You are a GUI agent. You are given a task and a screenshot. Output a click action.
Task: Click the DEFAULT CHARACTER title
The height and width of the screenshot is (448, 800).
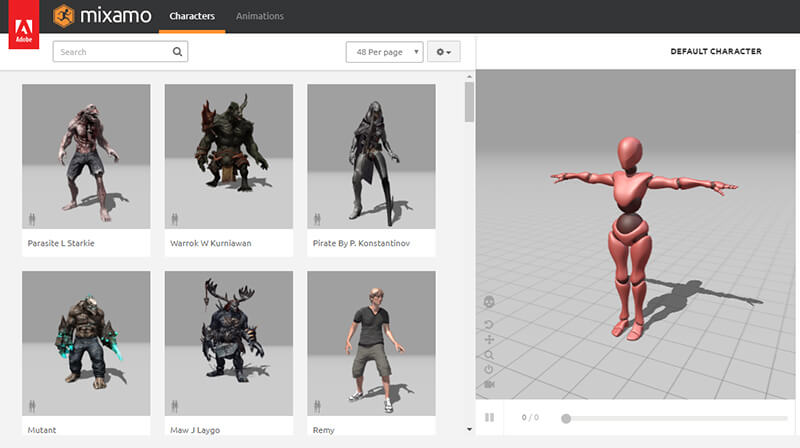[716, 51]
